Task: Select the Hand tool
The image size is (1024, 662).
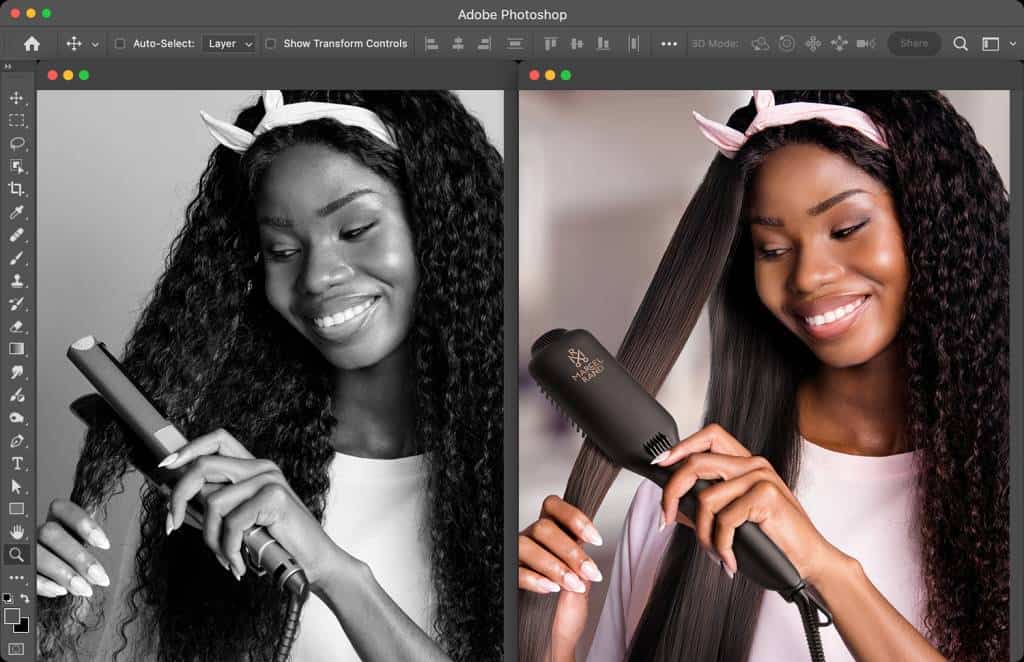Action: click(16, 532)
